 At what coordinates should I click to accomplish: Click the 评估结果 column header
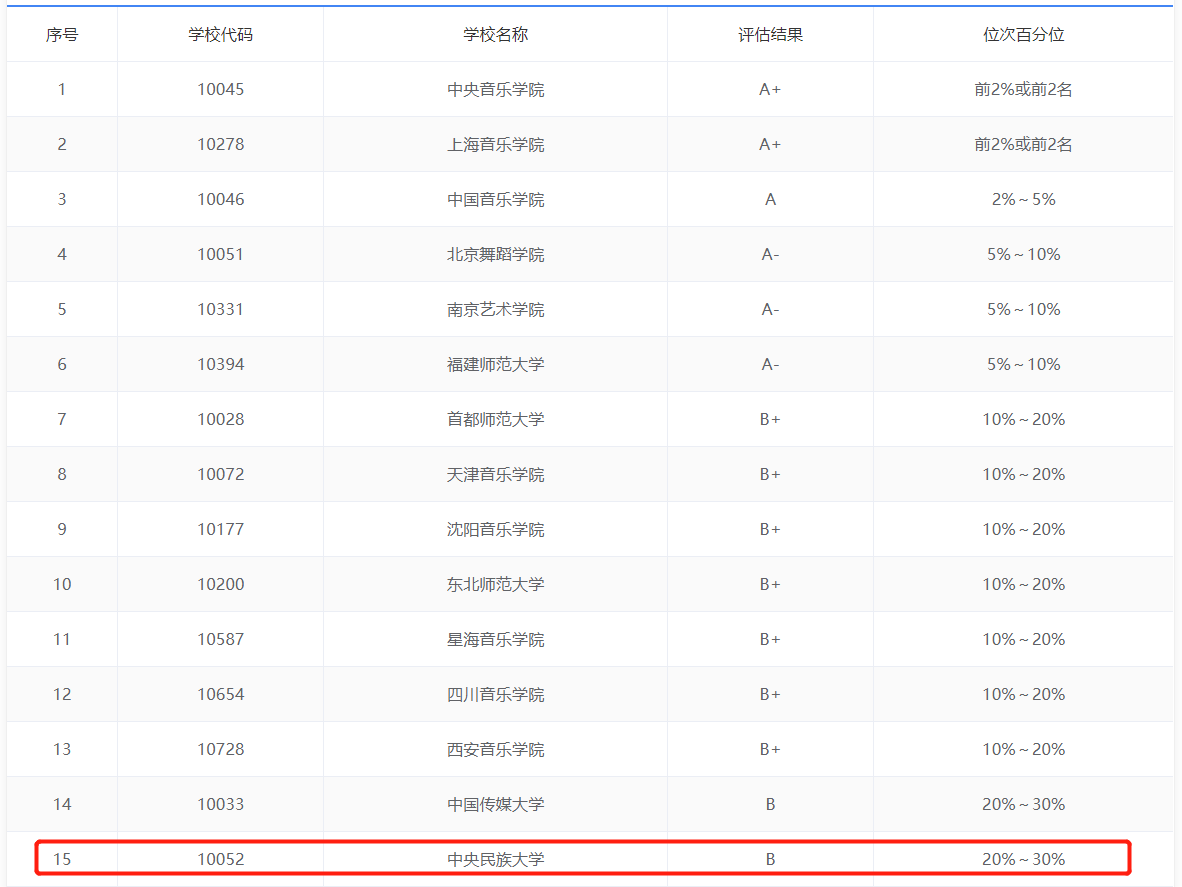click(770, 33)
